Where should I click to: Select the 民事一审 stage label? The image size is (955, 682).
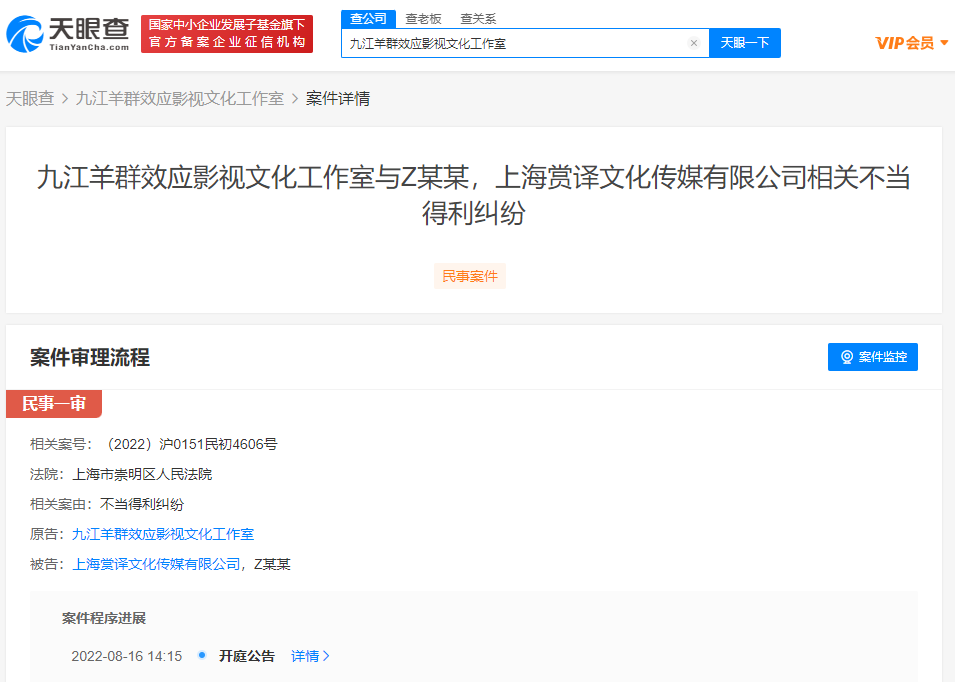click(x=54, y=404)
